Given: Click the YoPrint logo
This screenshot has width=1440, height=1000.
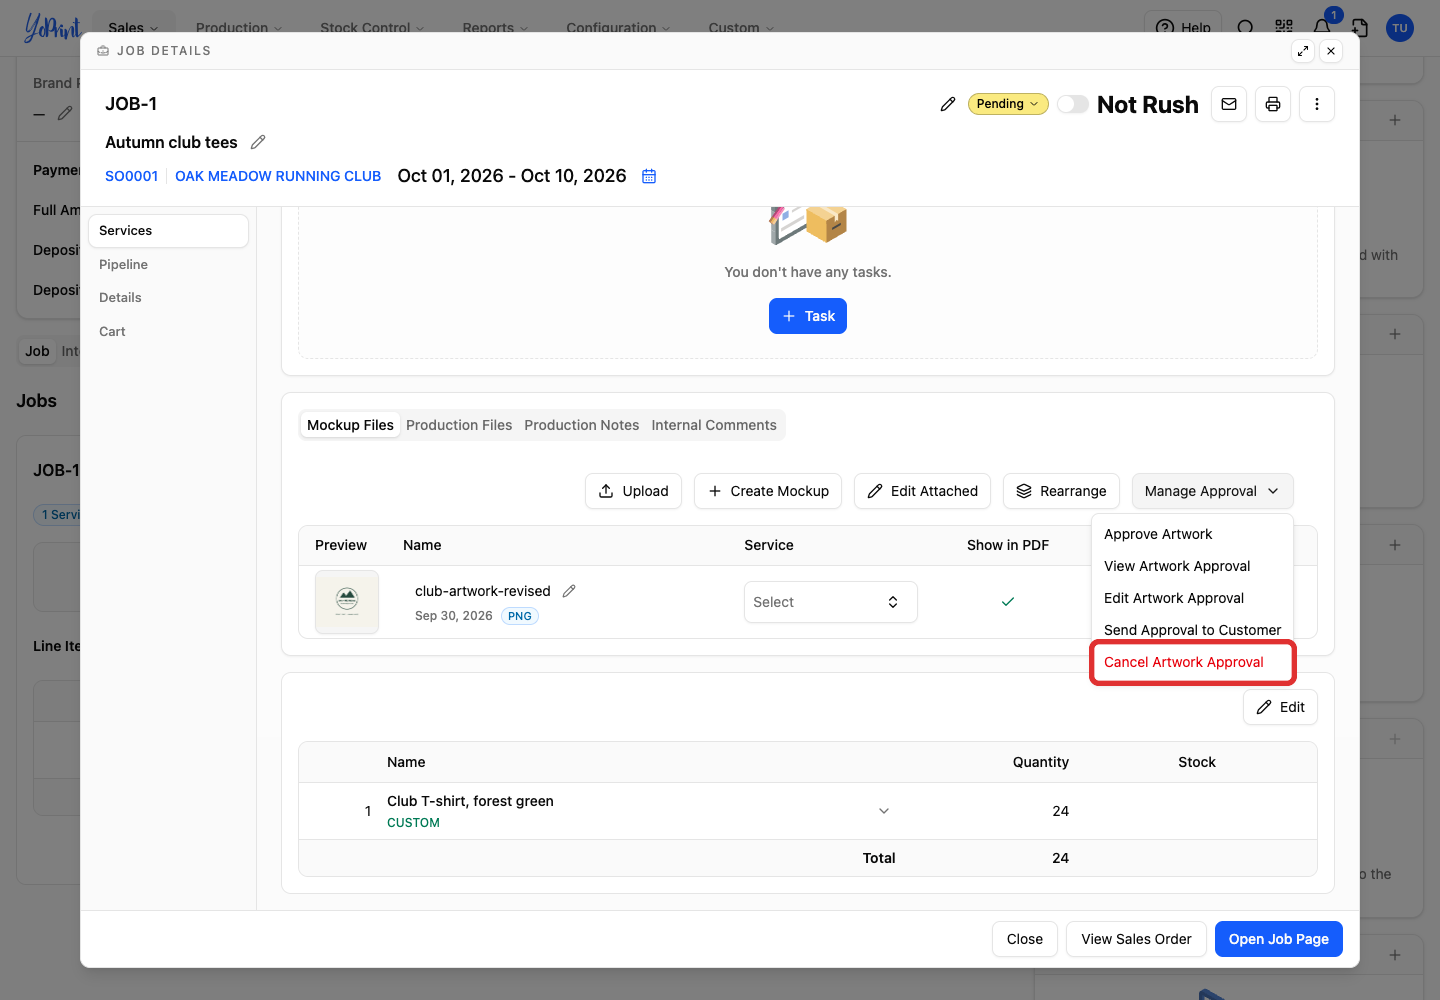Looking at the screenshot, I should (52, 27).
